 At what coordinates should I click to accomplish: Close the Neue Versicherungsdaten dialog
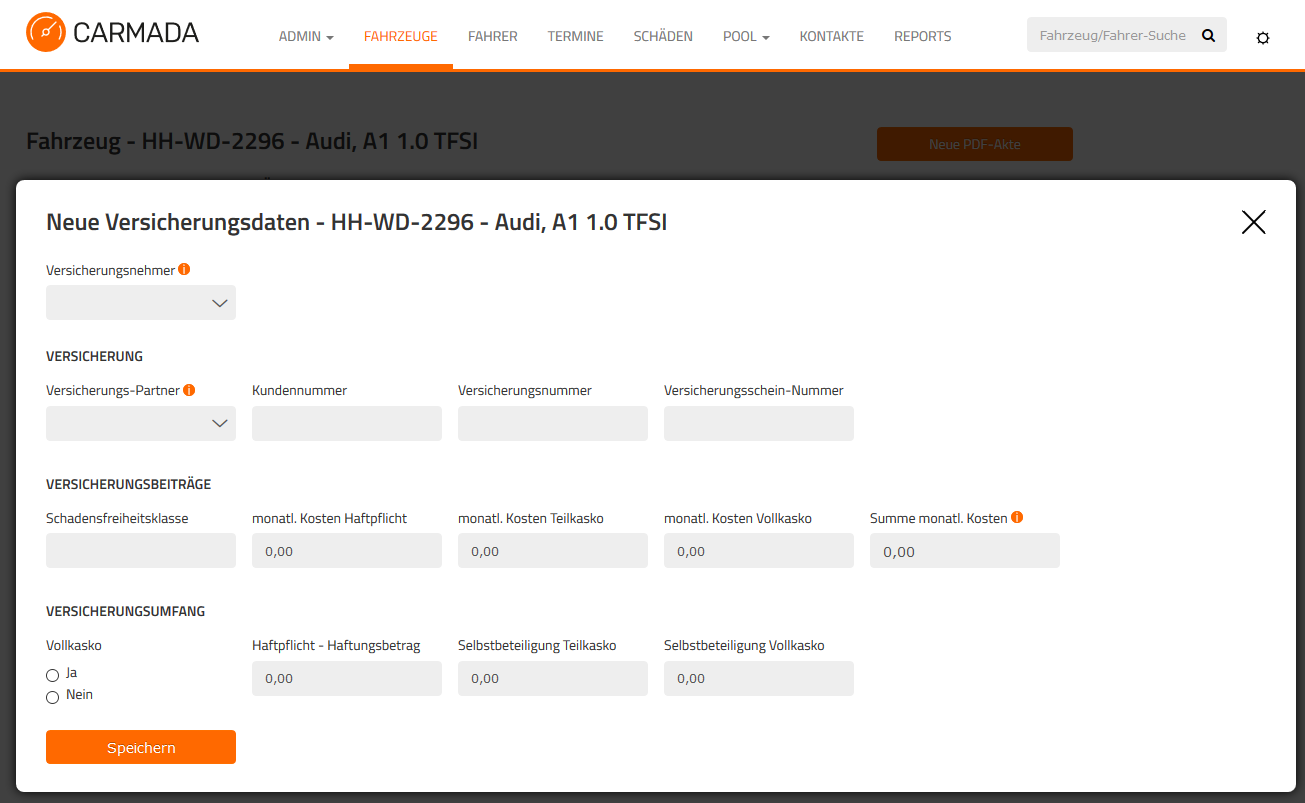click(1253, 222)
